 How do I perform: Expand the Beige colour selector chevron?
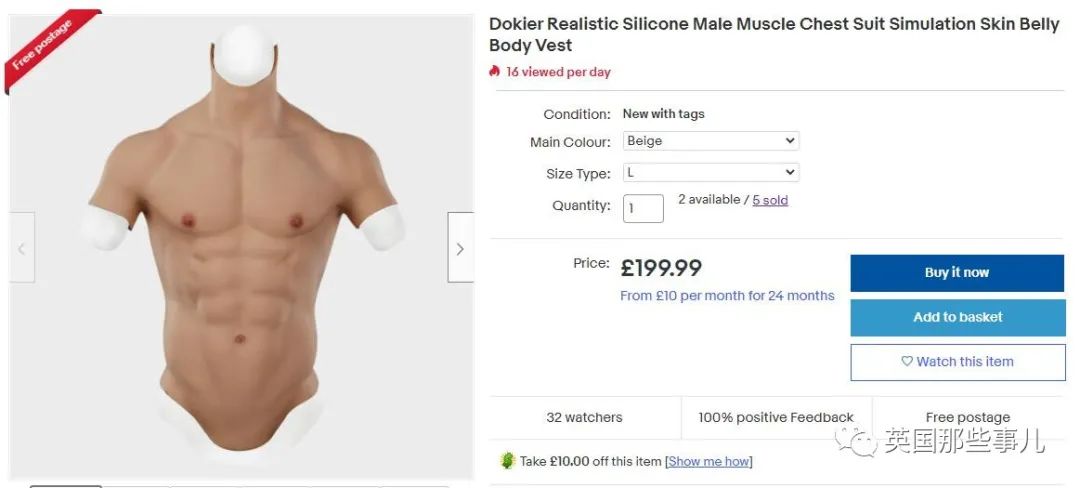pos(789,141)
